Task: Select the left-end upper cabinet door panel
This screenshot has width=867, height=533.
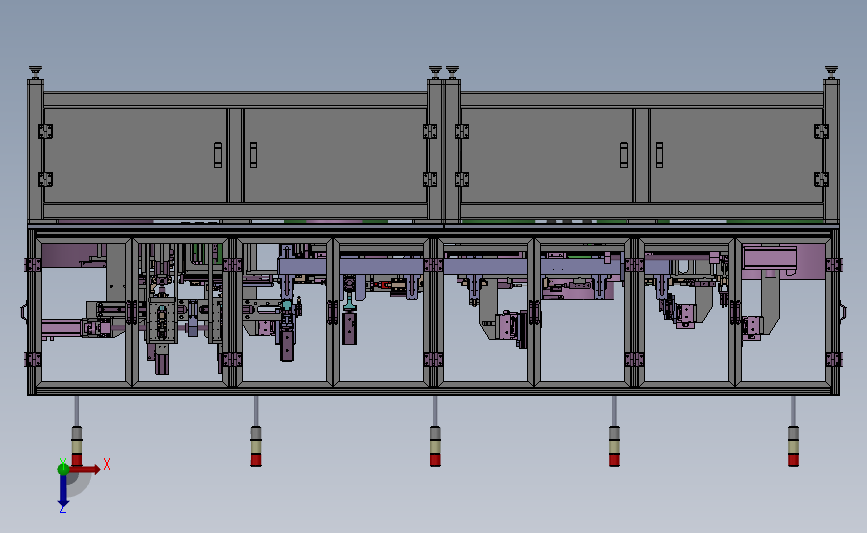Action: [x=135, y=155]
